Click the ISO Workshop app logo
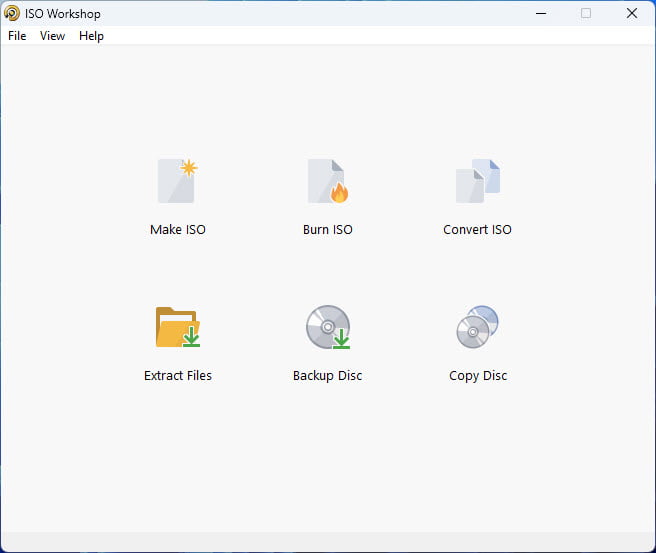The width and height of the screenshot is (656, 553). click(x=12, y=13)
